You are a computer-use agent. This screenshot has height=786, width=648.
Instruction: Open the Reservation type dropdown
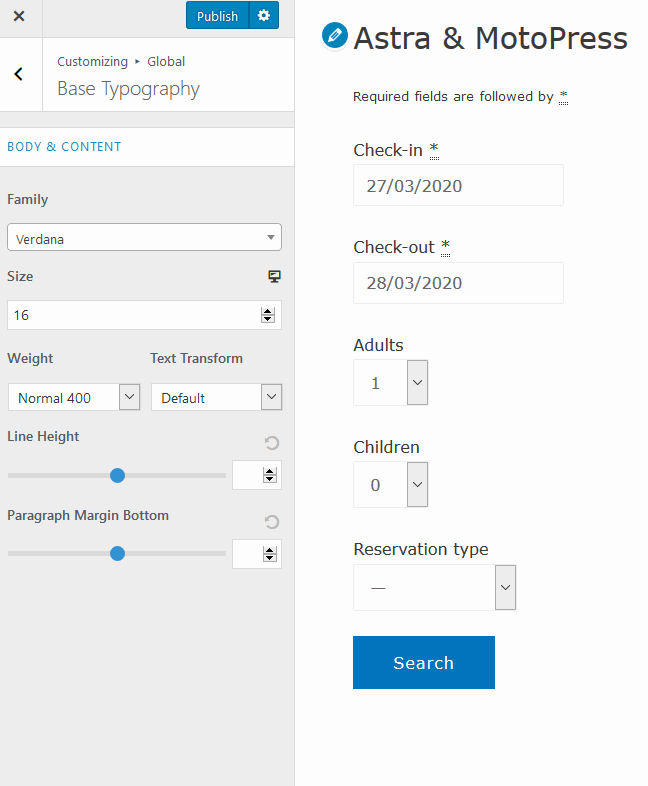point(435,587)
